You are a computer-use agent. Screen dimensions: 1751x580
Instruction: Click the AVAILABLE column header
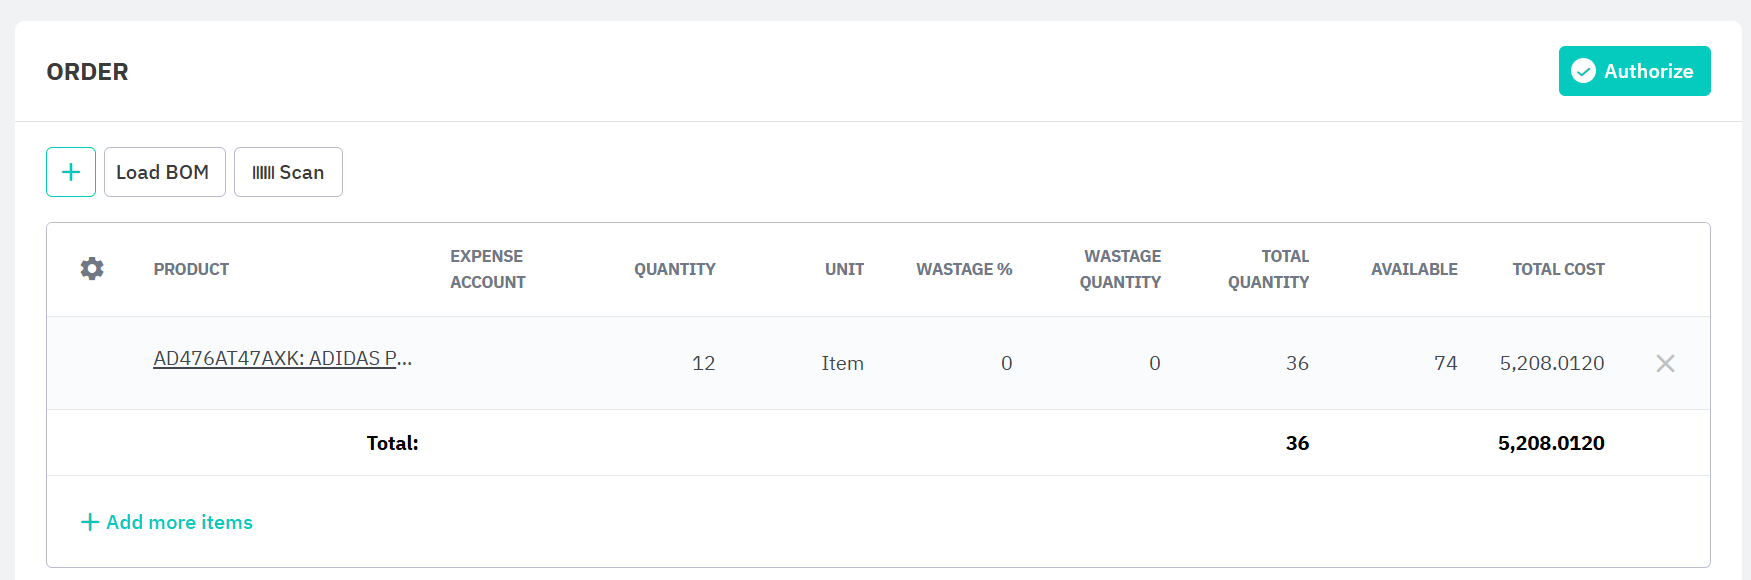point(1413,269)
